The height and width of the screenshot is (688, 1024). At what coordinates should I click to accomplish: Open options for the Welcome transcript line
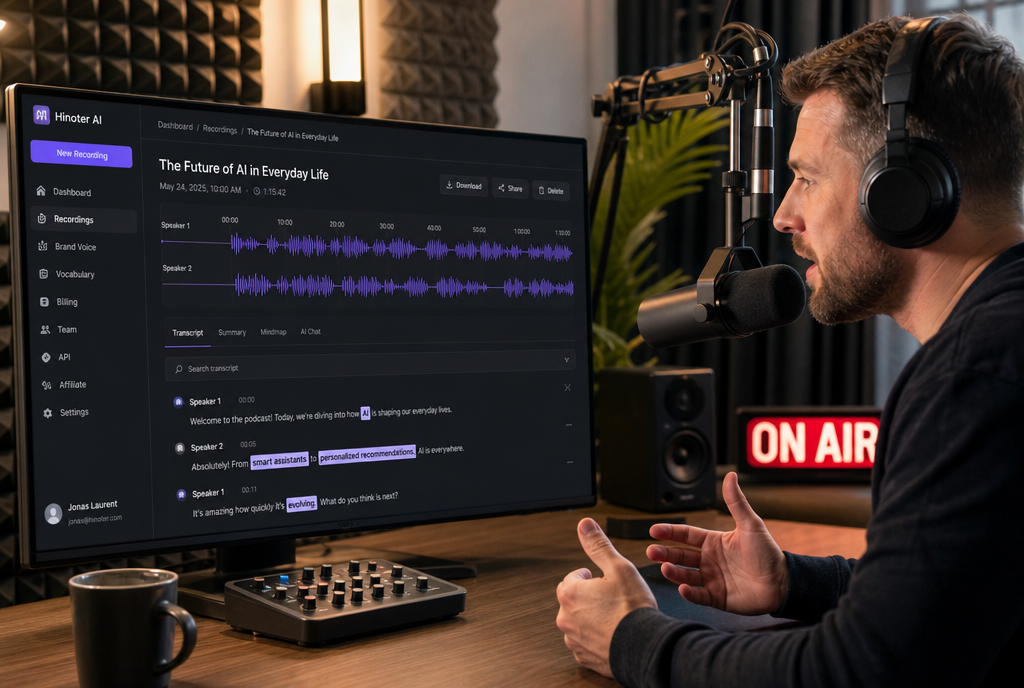click(x=569, y=424)
